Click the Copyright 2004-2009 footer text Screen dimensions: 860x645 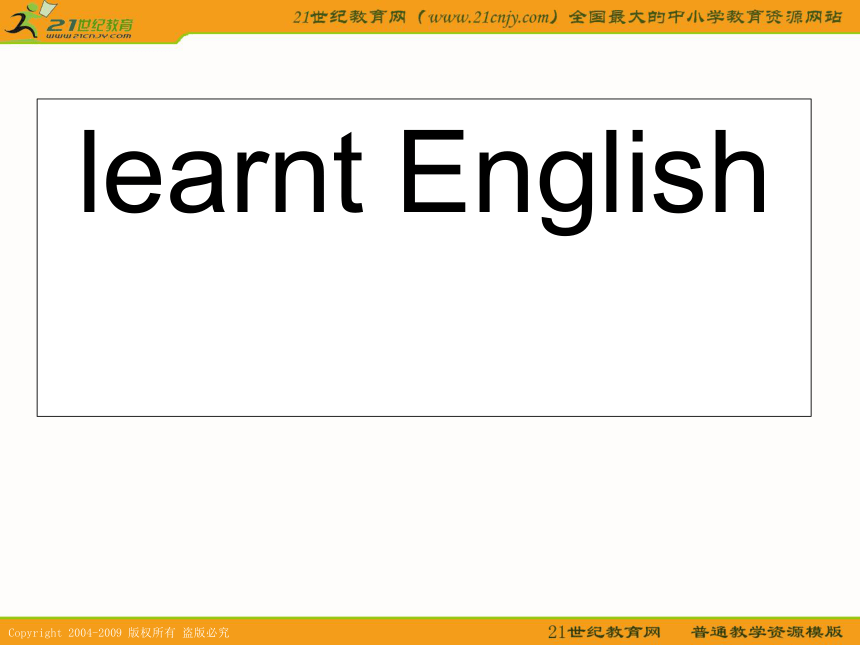tap(118, 632)
